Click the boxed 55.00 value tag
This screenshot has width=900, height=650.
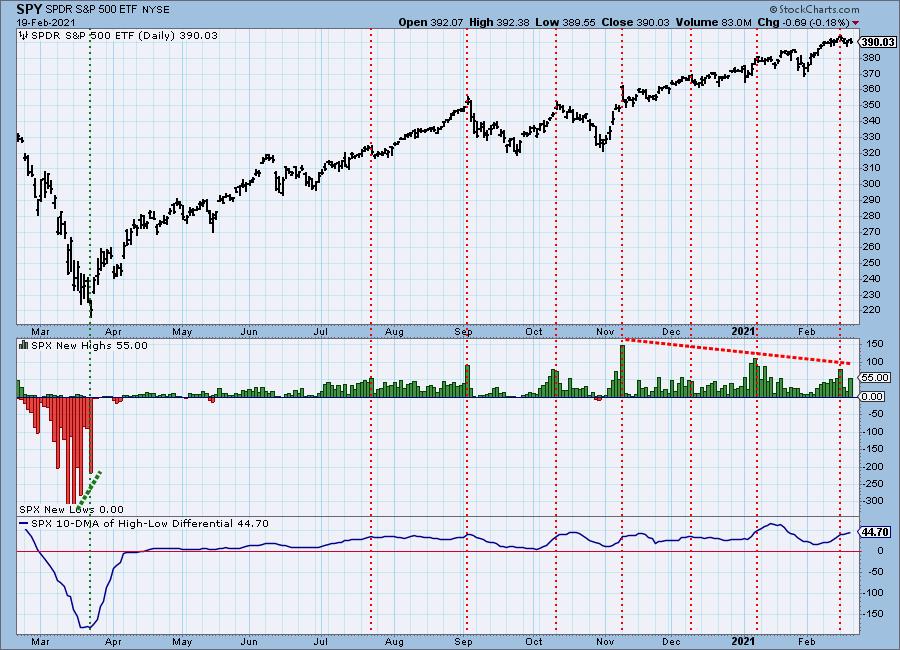coord(876,377)
